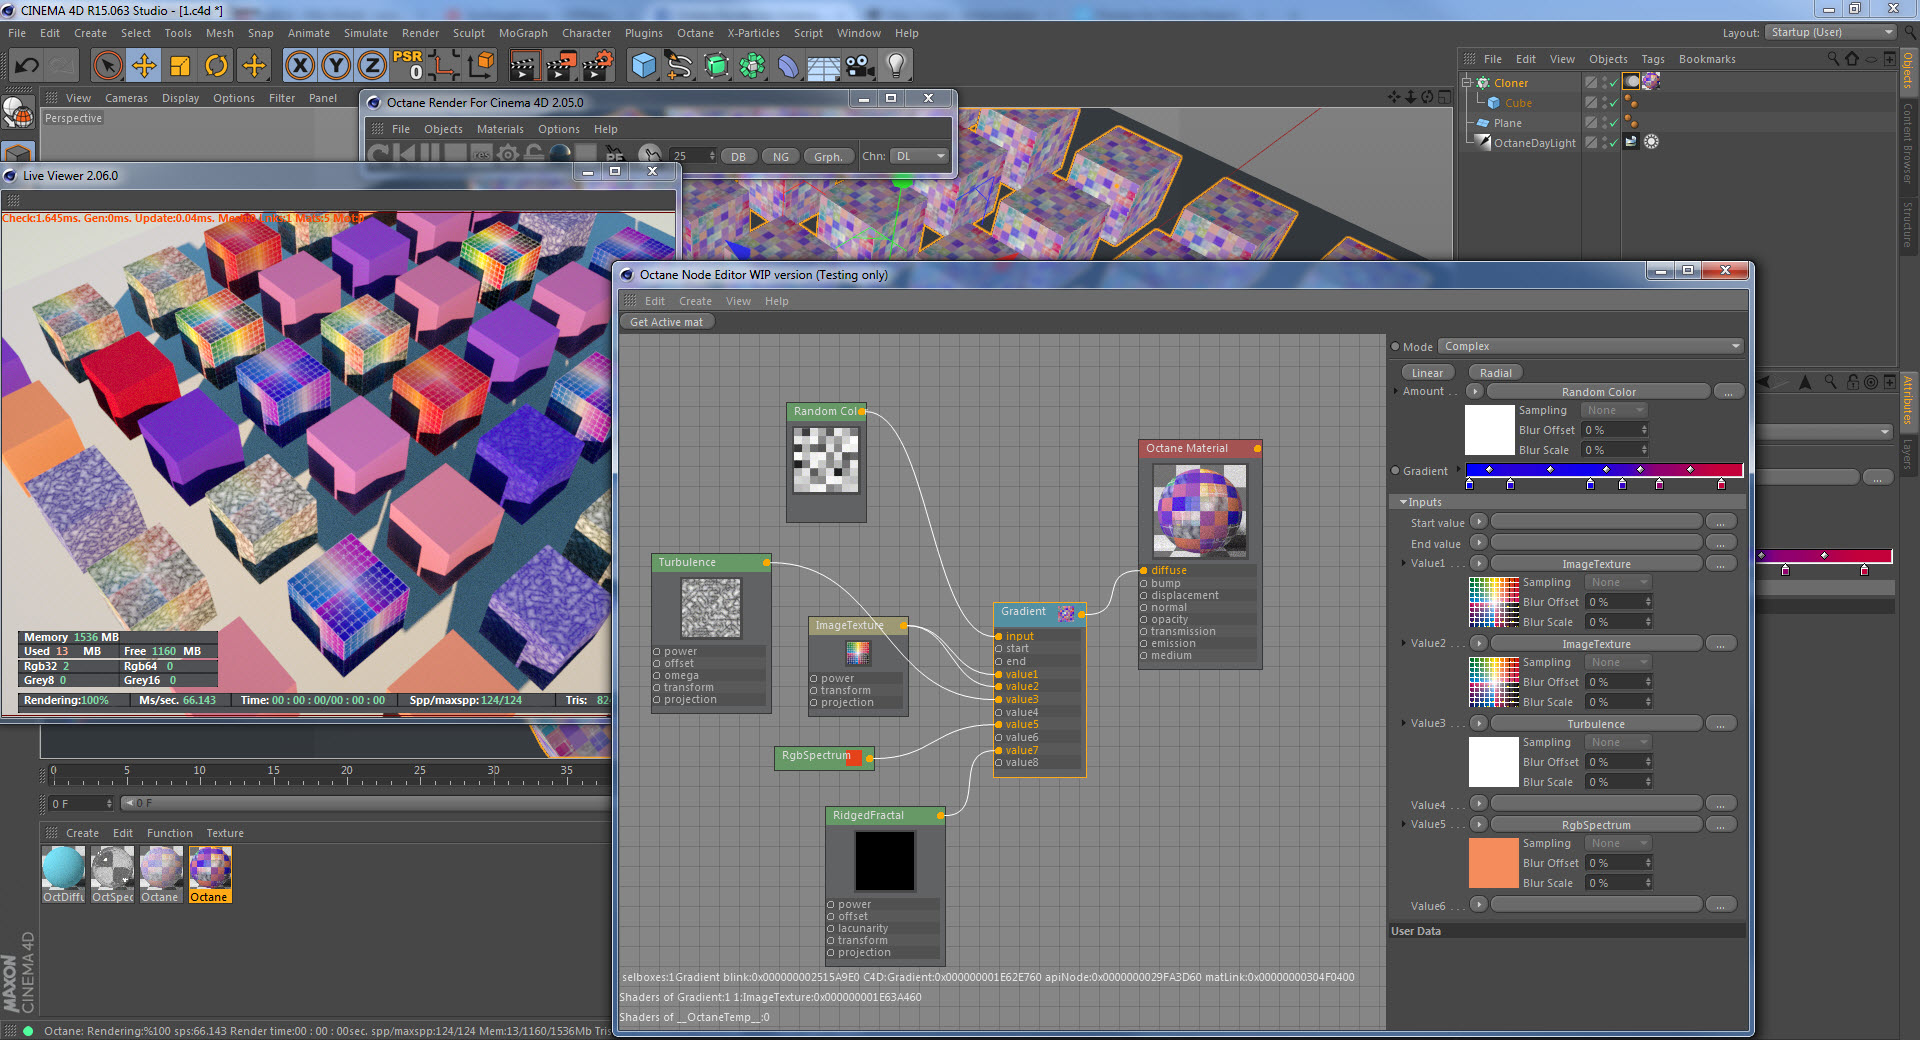Image resolution: width=1920 pixels, height=1040 pixels.
Task: Click the home icon in Object Manager
Action: click(1851, 59)
